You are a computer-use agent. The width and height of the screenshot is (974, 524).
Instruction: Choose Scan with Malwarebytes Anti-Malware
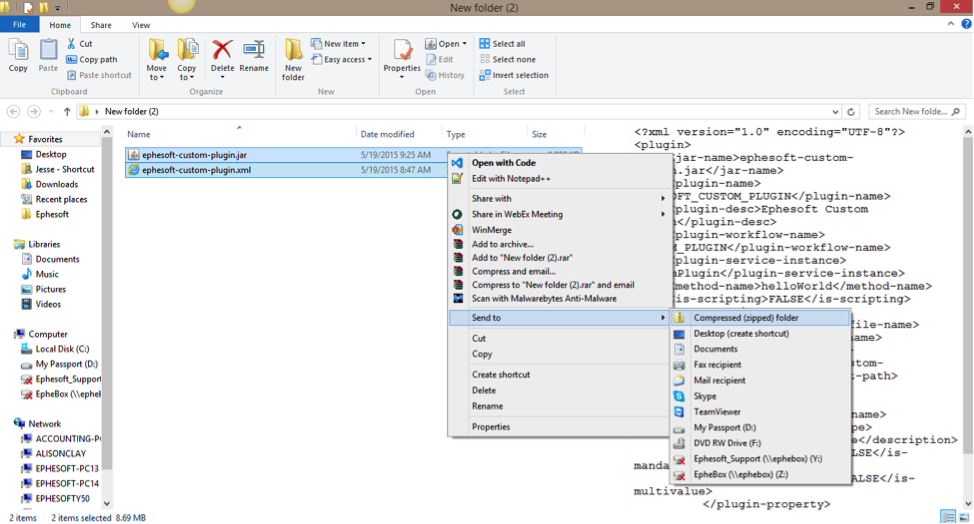(544, 299)
